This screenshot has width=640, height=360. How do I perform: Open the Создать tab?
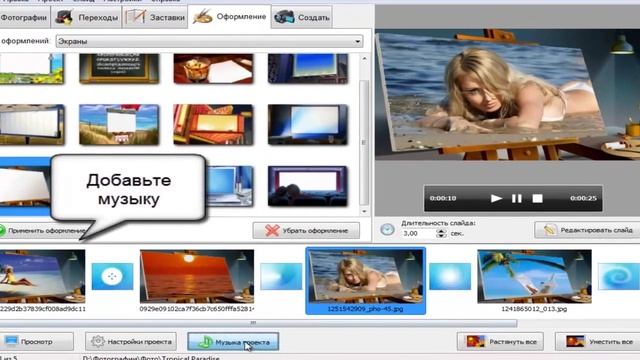click(x=302, y=18)
